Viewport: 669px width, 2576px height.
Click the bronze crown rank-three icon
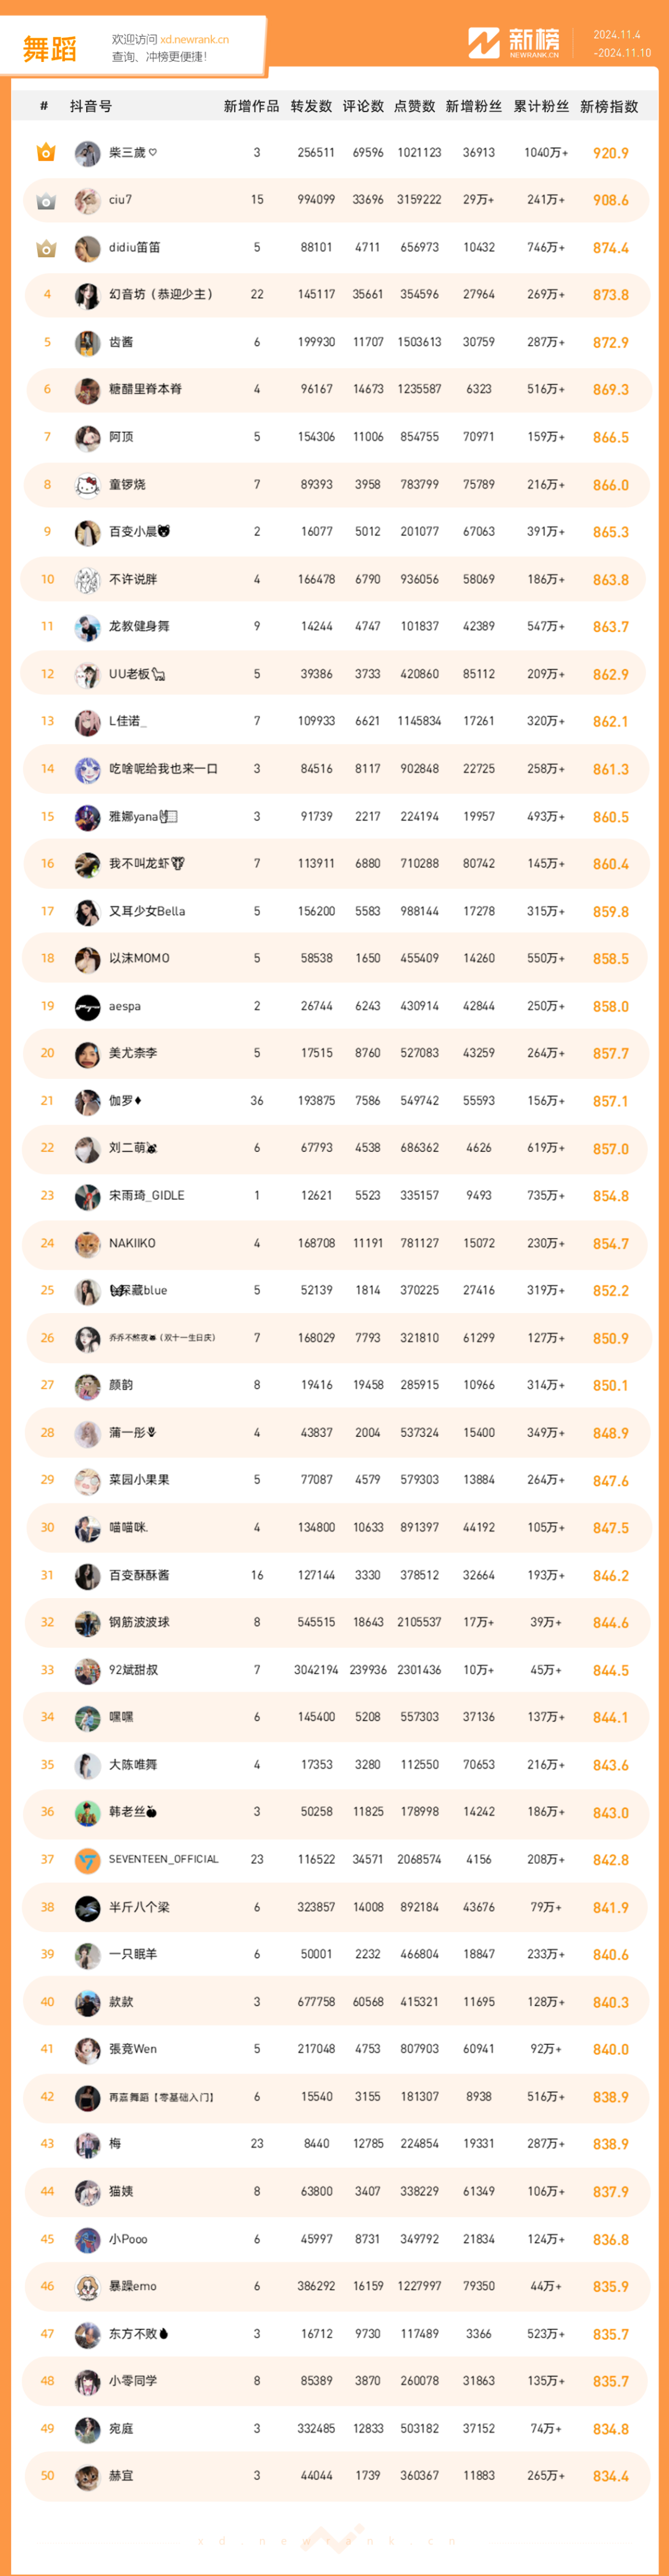tap(46, 248)
